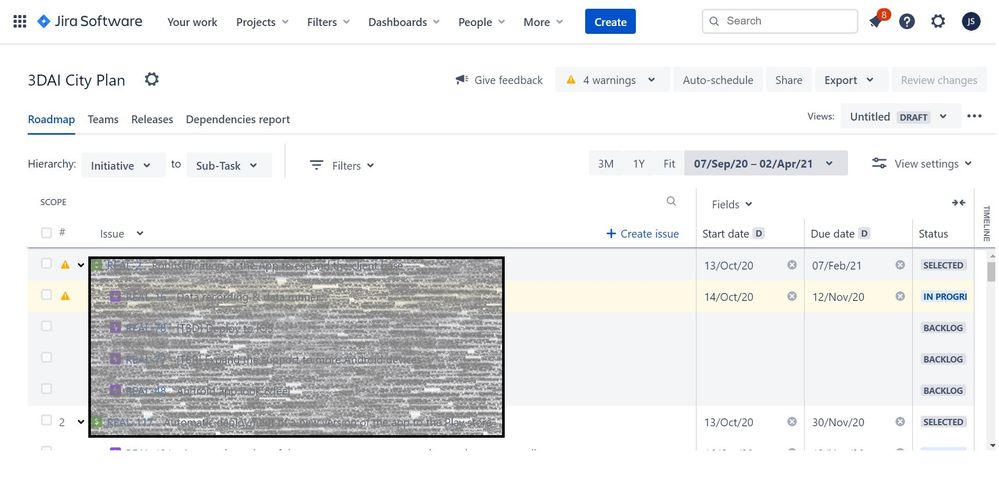Switch to the Roadmap tab
This screenshot has width=999, height=481.
[x=51, y=119]
